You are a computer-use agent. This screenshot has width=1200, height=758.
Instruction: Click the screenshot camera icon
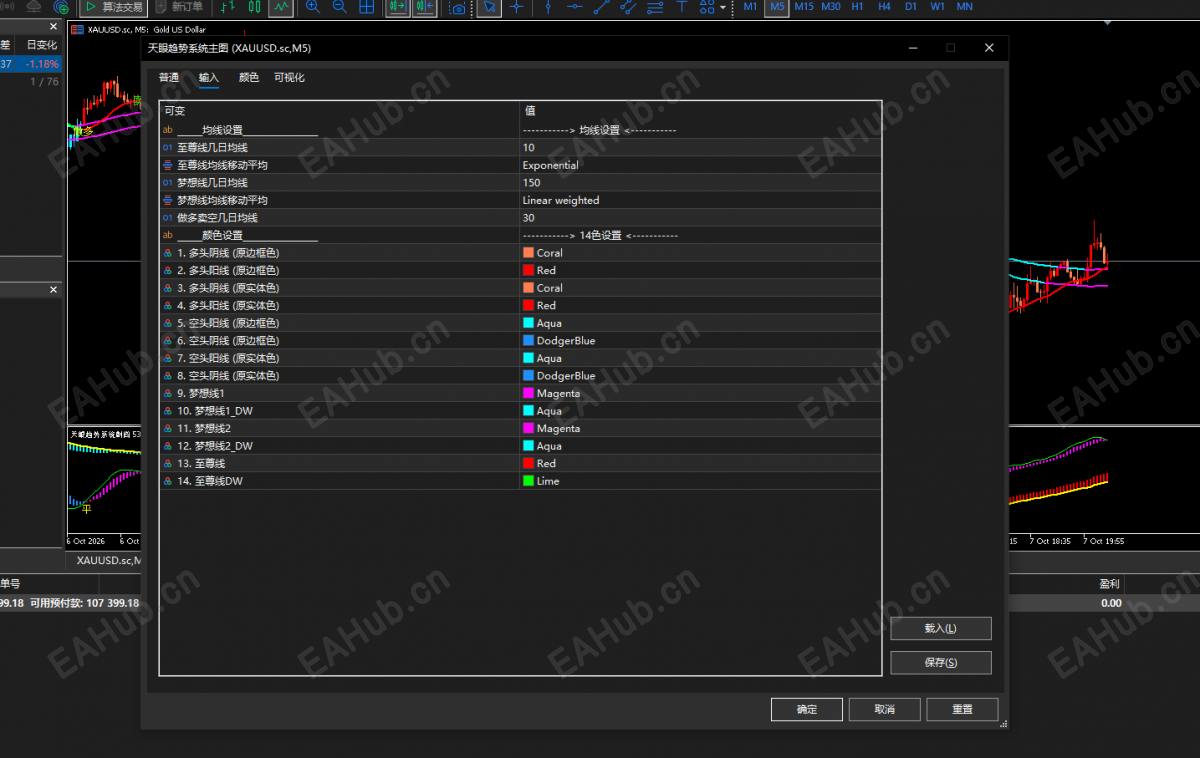click(x=458, y=8)
